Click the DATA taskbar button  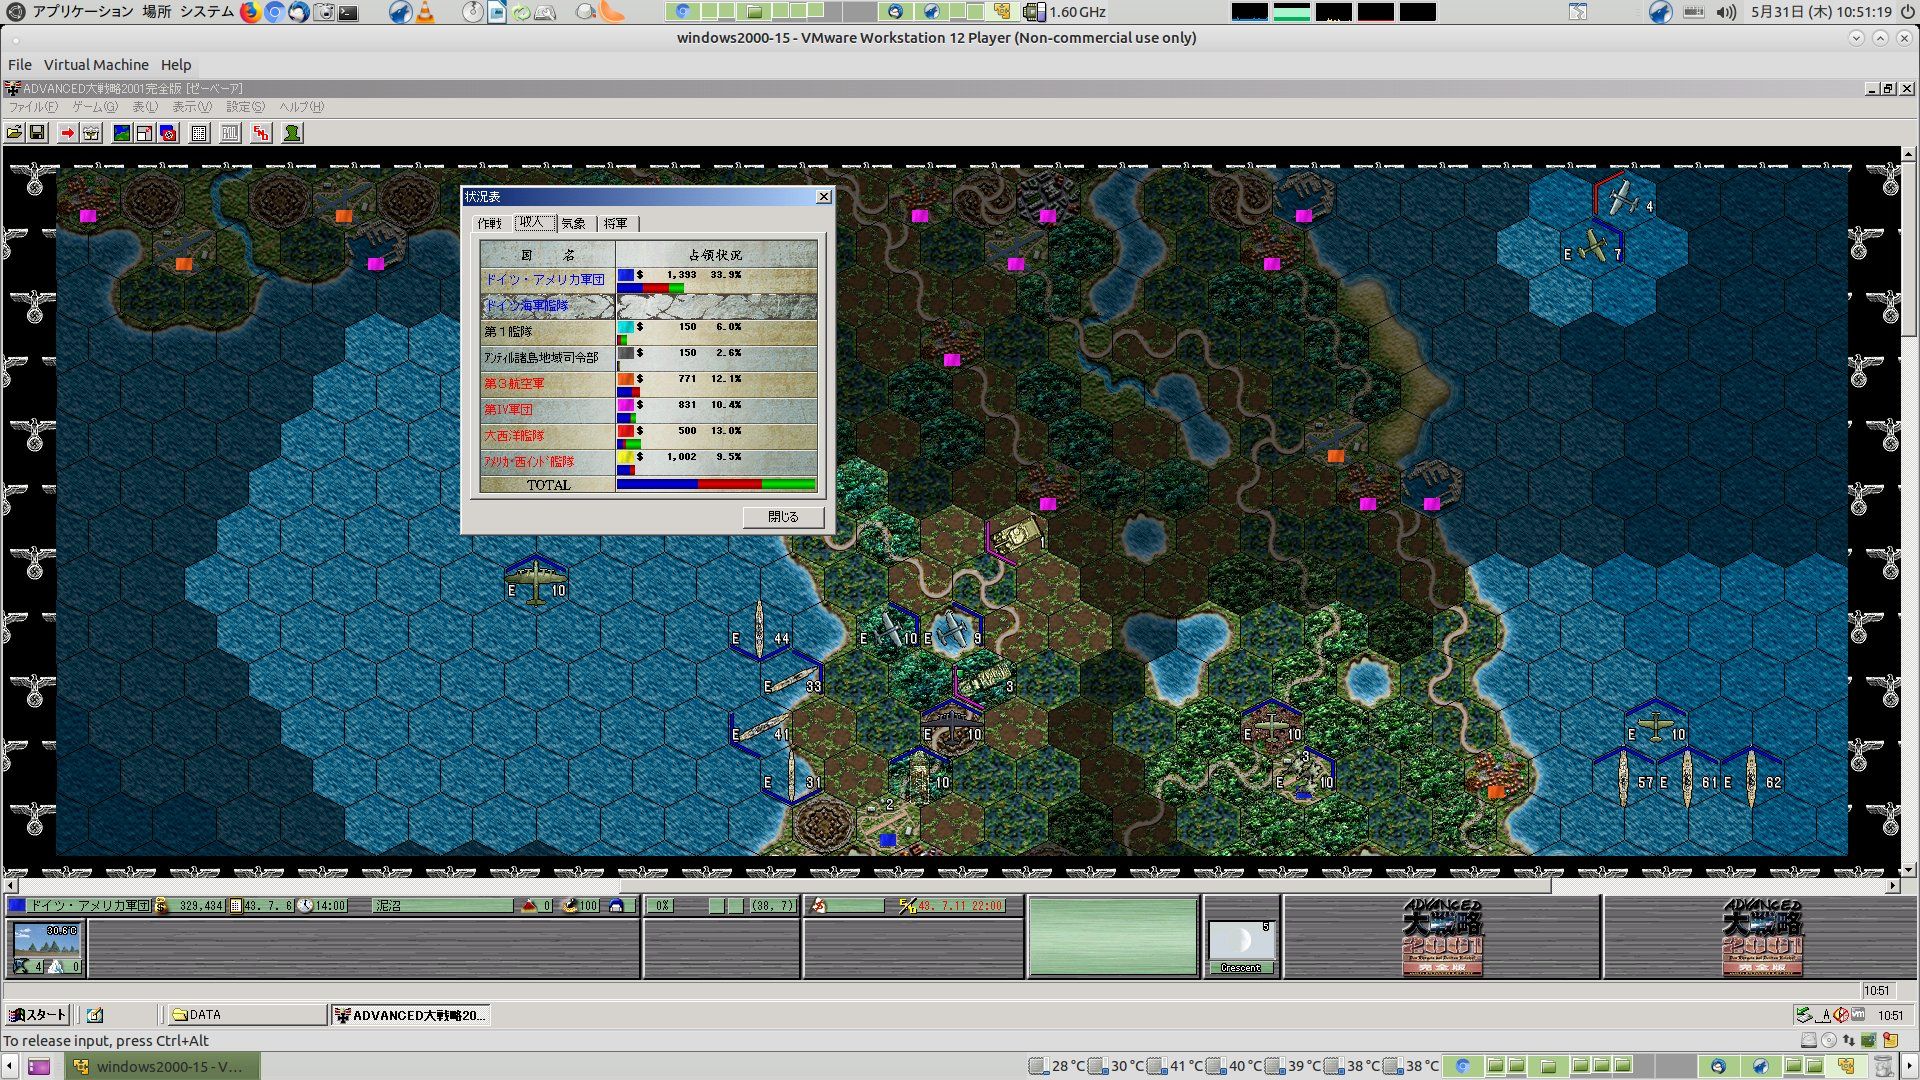246,1015
